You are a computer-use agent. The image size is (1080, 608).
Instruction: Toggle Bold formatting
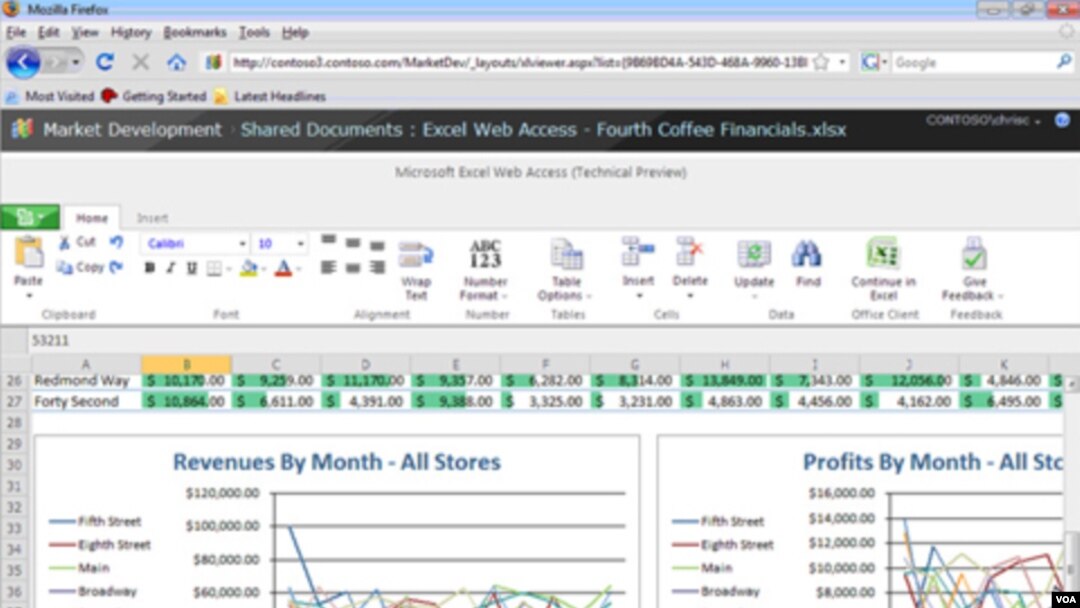pyautogui.click(x=149, y=269)
